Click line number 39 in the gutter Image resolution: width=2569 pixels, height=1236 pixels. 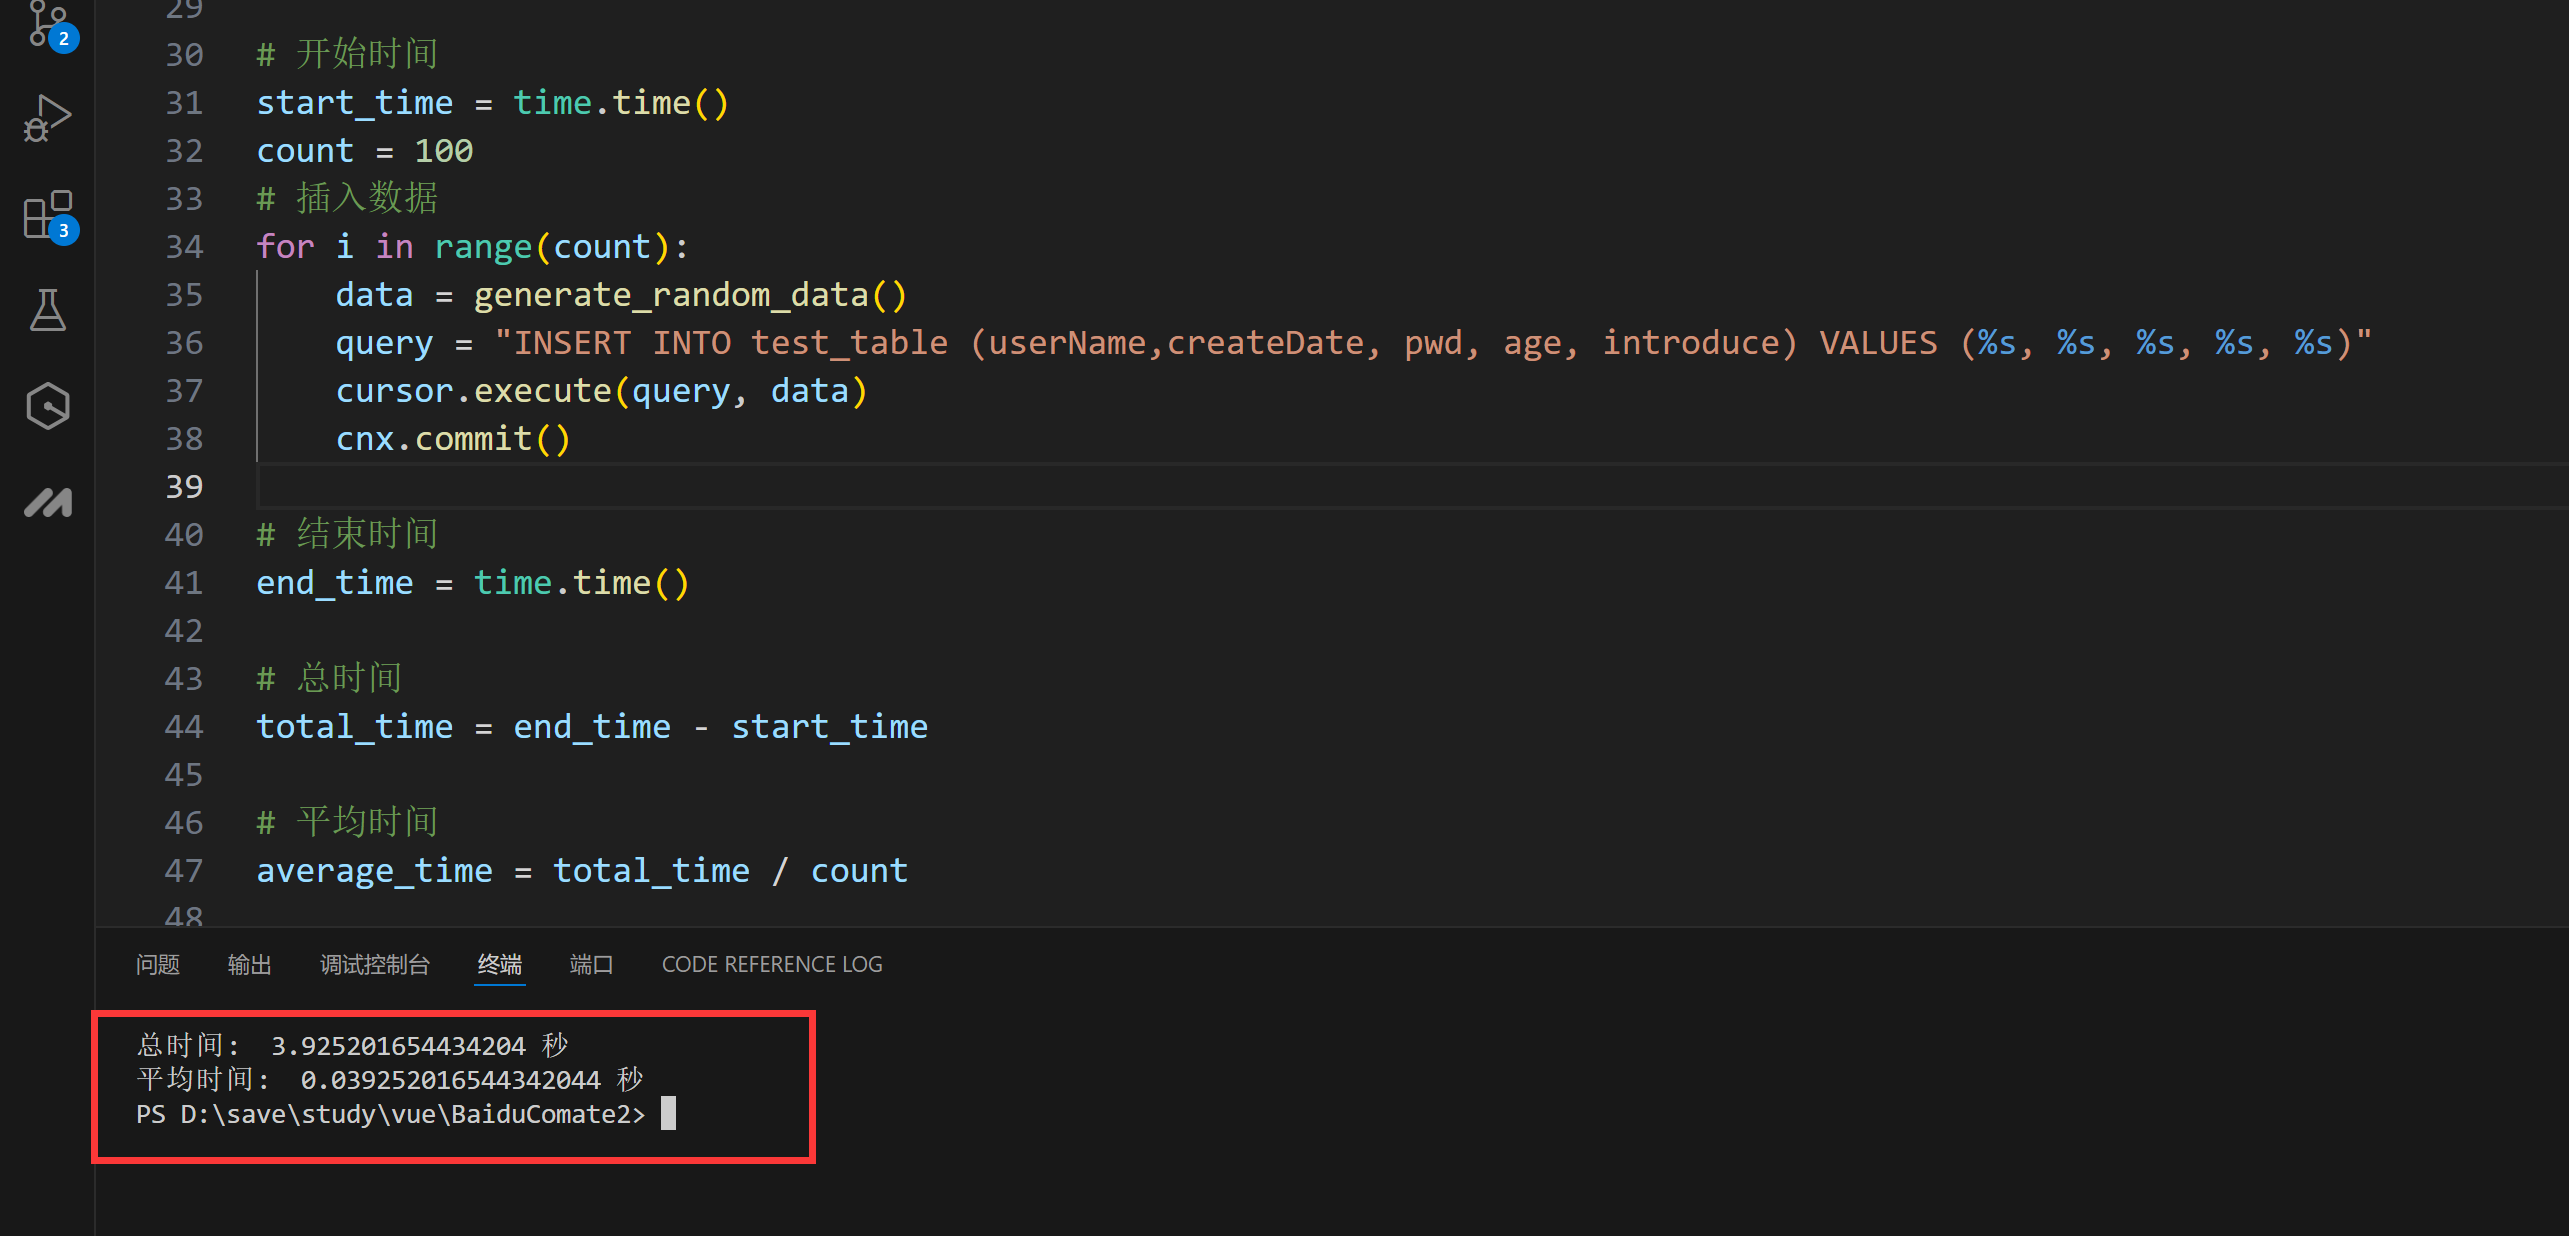tap(184, 487)
